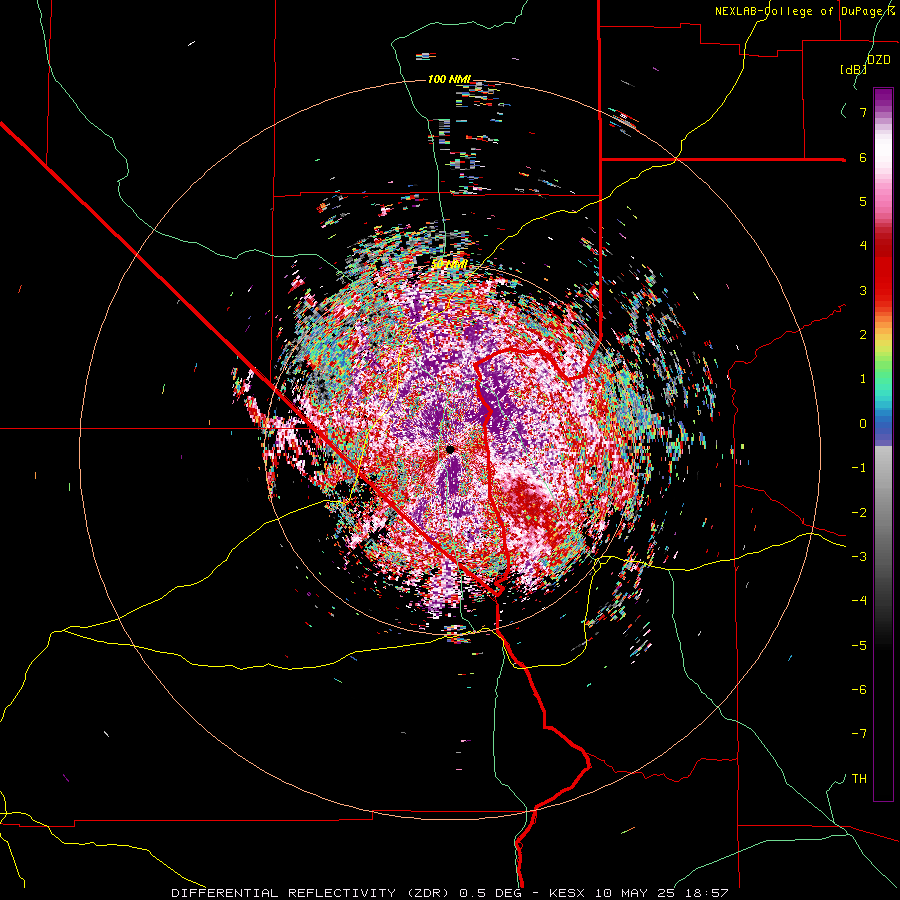Click the "4" value on the color scale
The image size is (900, 900).
[863, 246]
